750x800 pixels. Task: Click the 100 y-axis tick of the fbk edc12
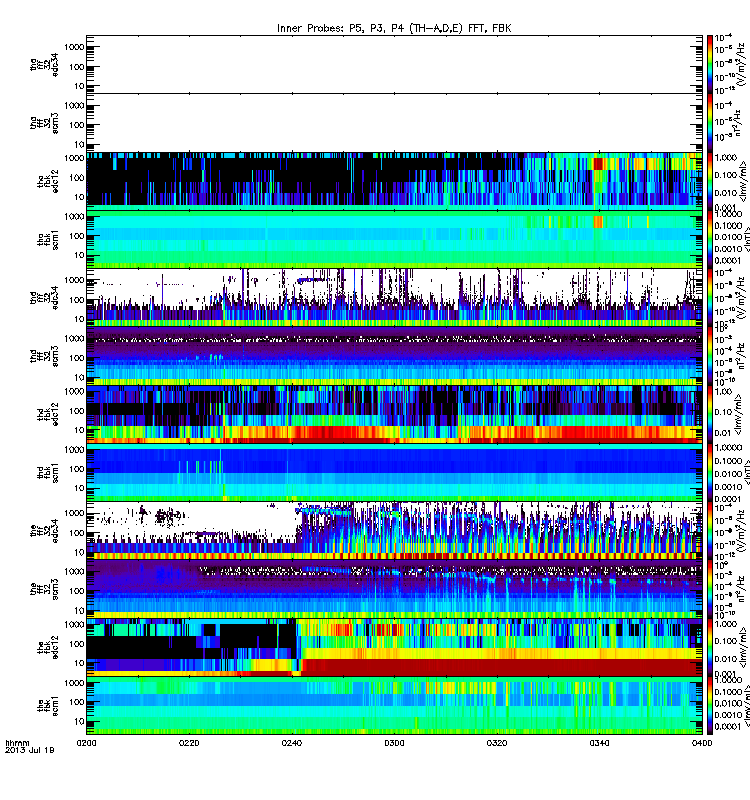pos(77,644)
